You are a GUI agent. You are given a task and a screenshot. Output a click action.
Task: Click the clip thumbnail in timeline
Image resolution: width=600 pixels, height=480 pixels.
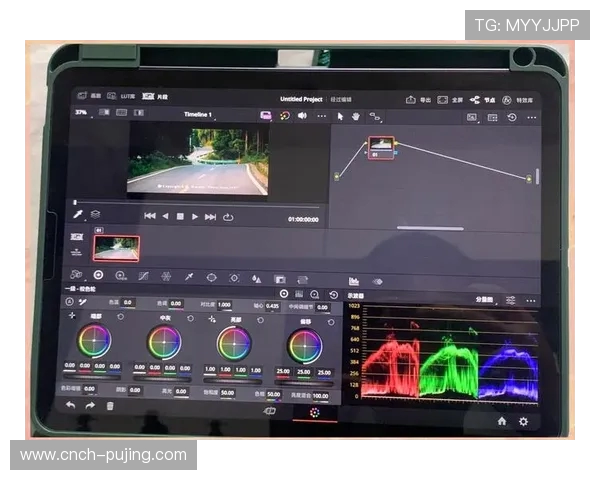coord(116,247)
